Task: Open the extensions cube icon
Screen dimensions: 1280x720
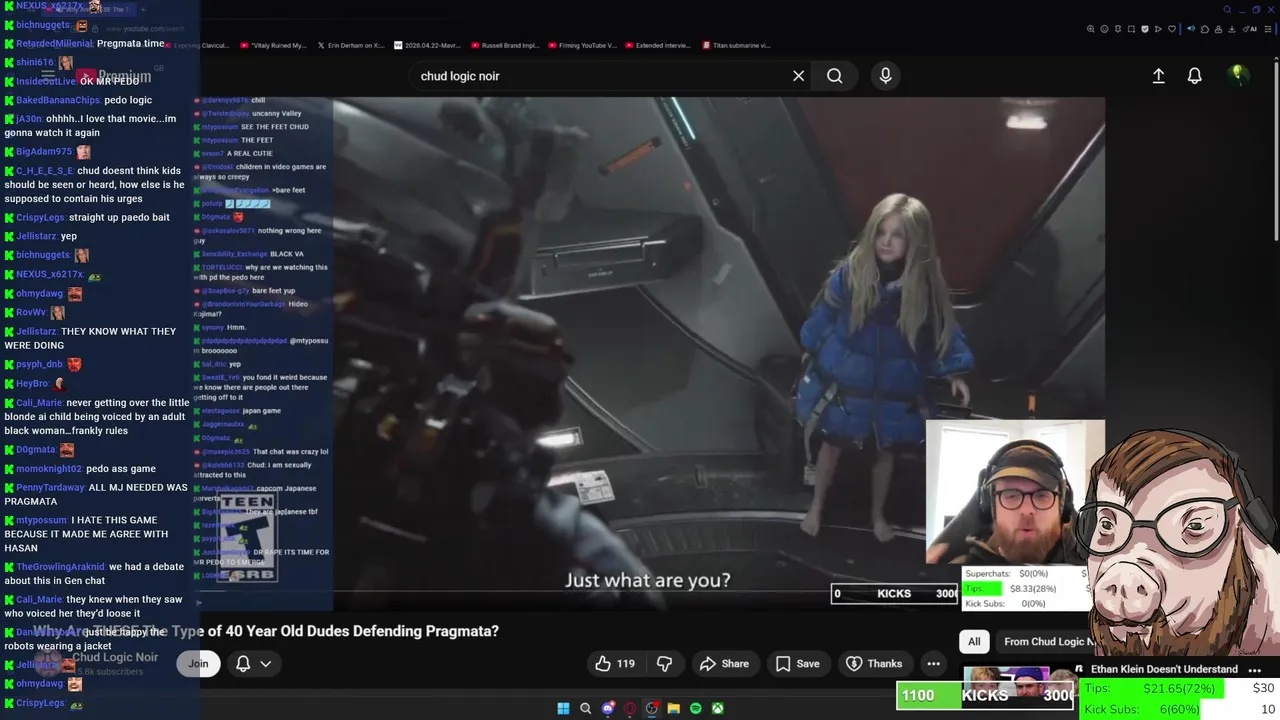Action: pos(1205,29)
